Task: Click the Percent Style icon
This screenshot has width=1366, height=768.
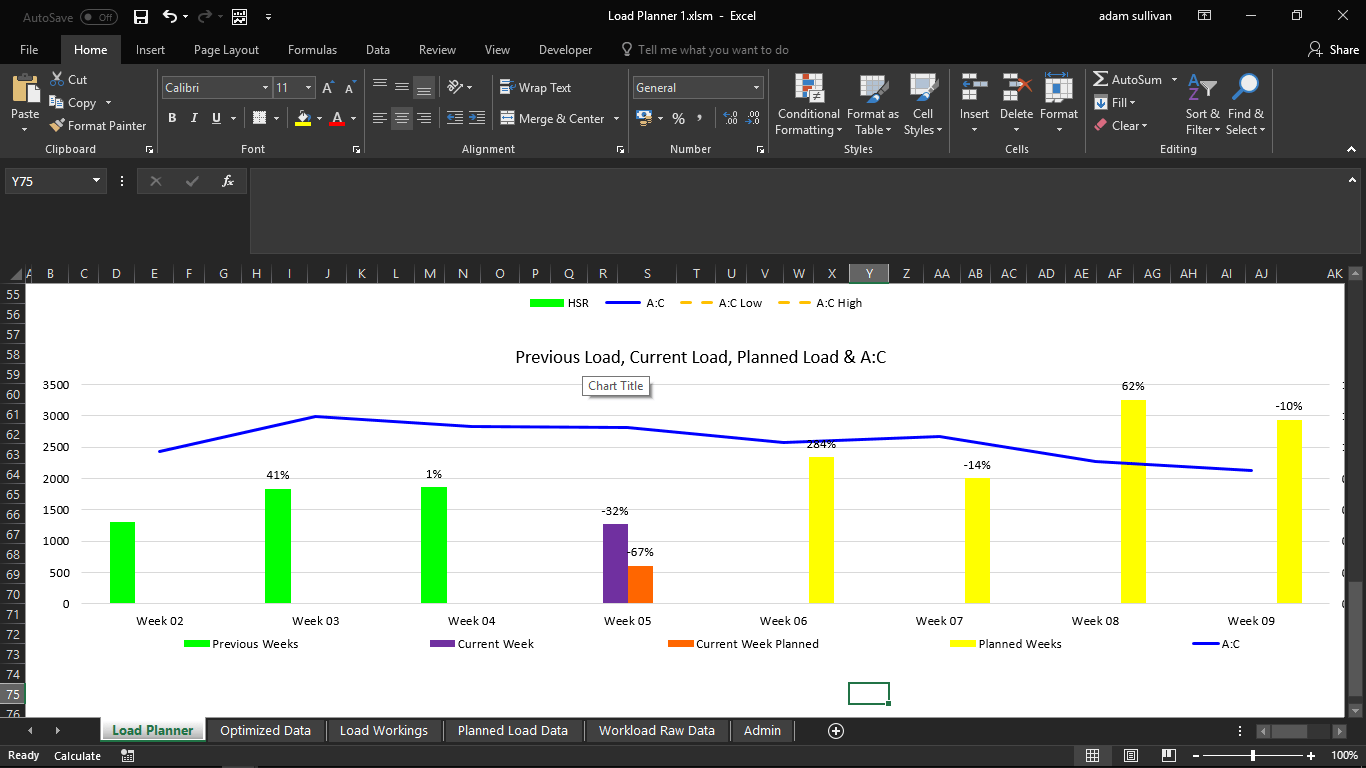Action: tap(678, 118)
